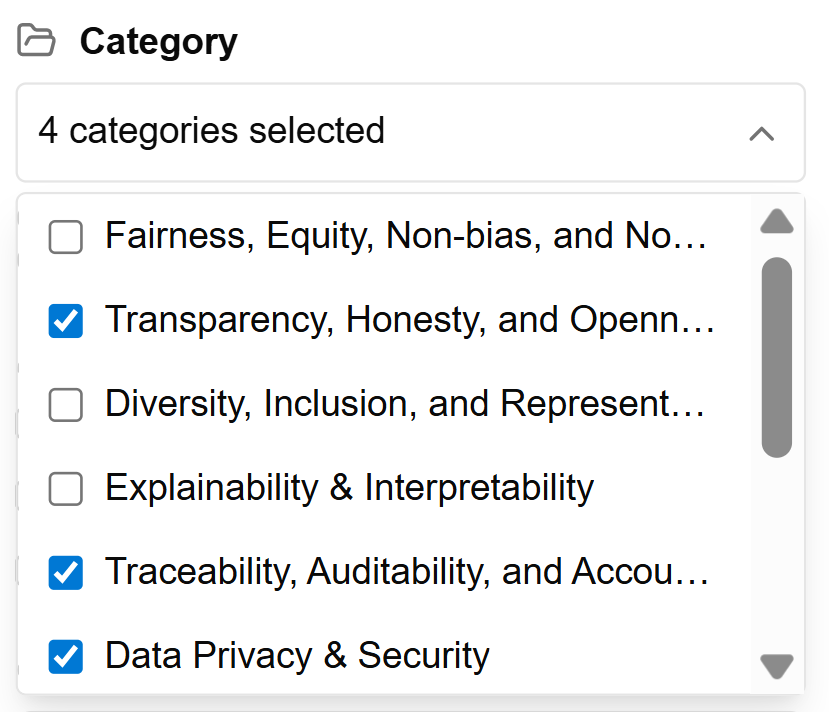Image resolution: width=829 pixels, height=712 pixels.
Task: Uncheck the Transparency, Honesty, and Openness checkbox
Action: [66, 321]
